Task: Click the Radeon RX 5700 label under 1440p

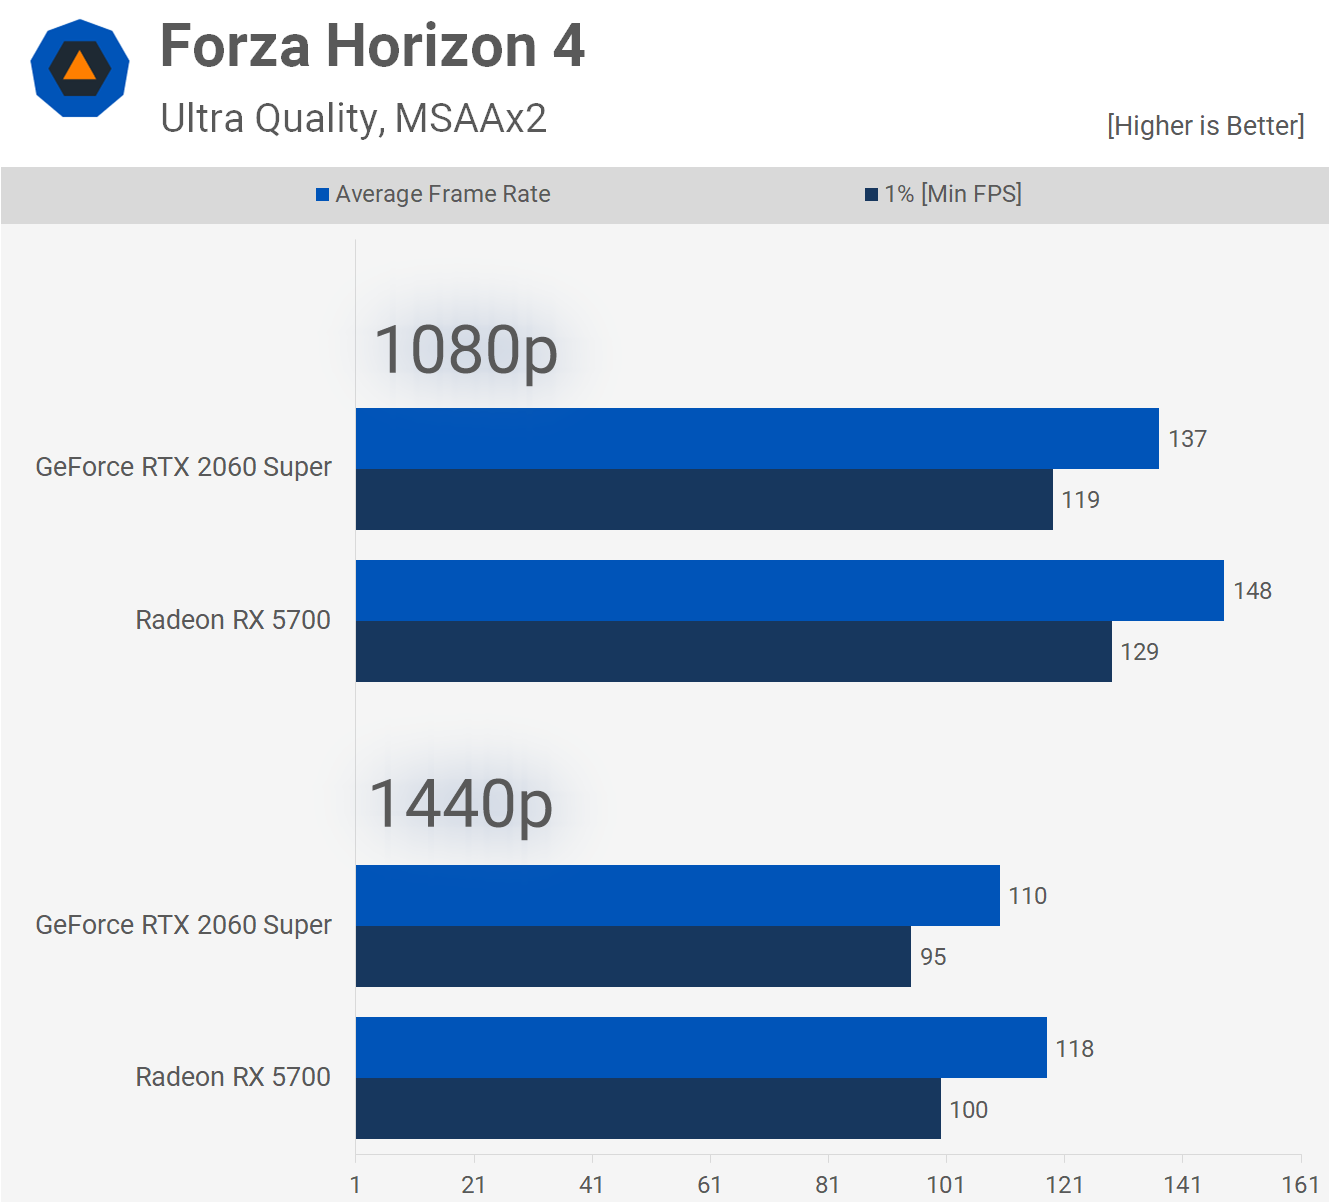Action: tap(233, 1077)
